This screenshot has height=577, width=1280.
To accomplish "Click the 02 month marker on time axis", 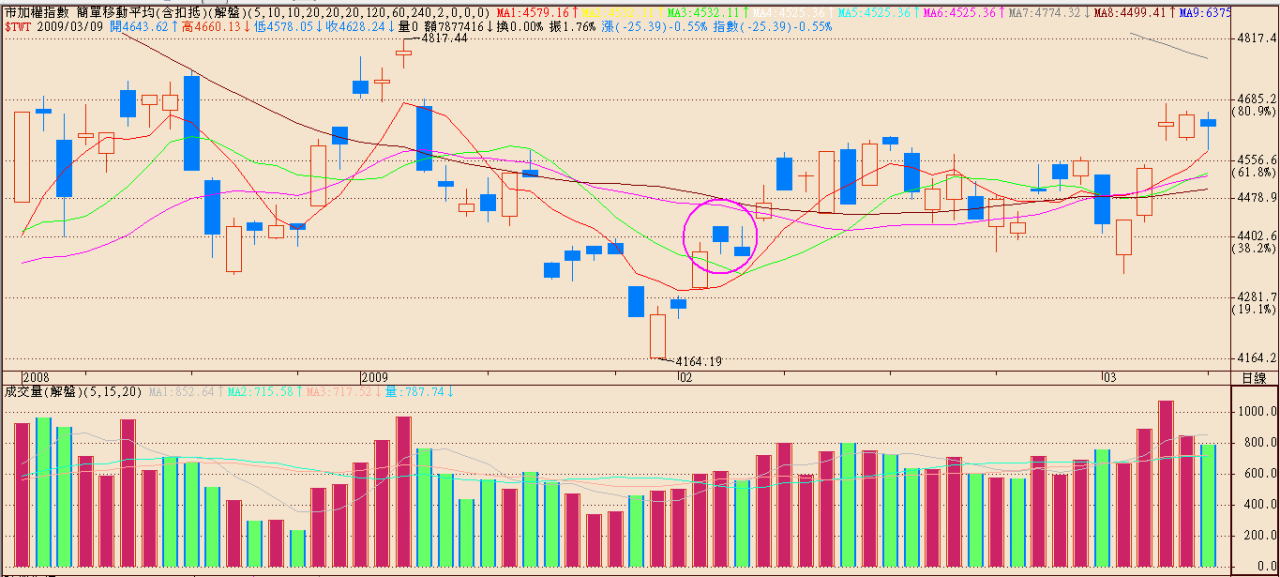I will (684, 378).
